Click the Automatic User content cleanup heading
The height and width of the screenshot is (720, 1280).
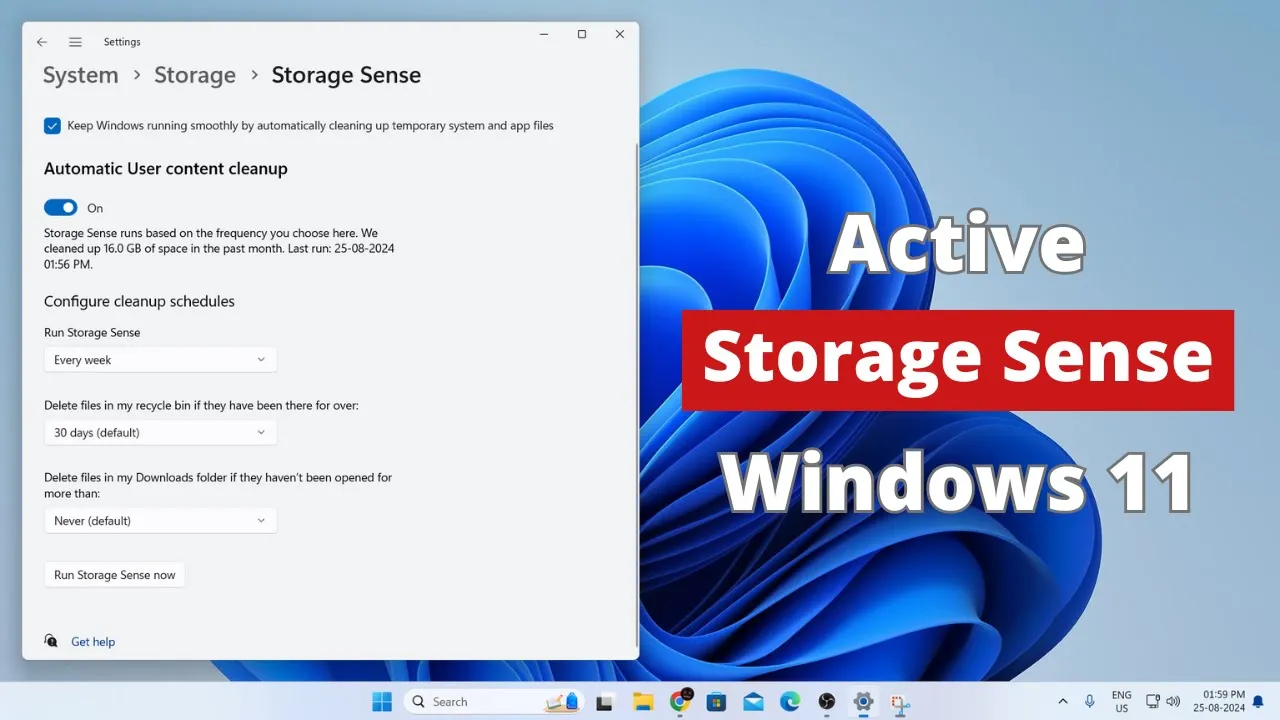(166, 169)
